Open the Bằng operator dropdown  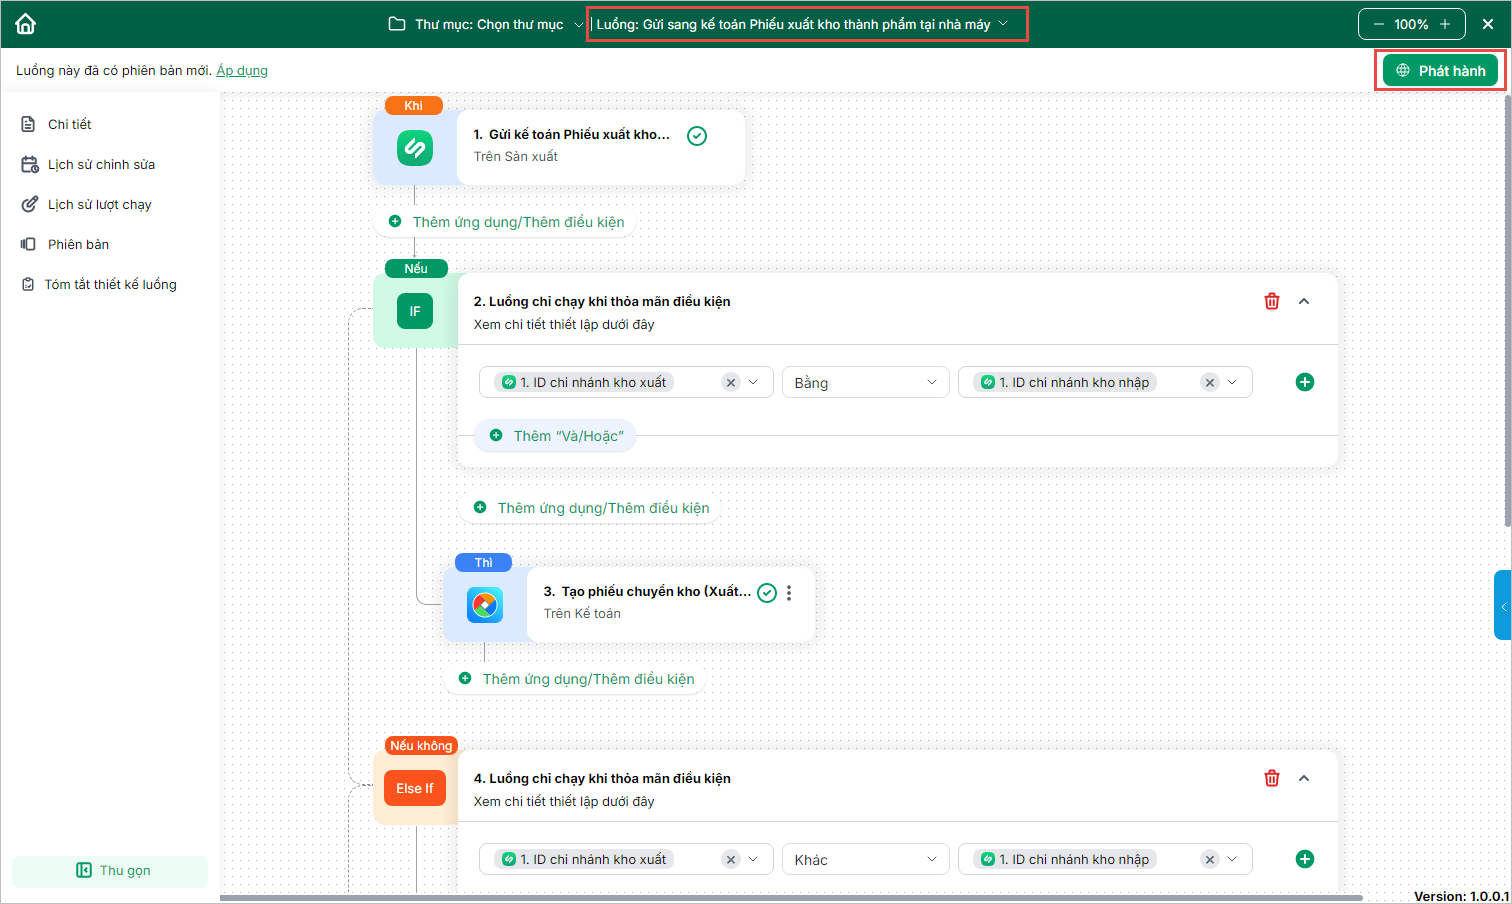click(865, 382)
